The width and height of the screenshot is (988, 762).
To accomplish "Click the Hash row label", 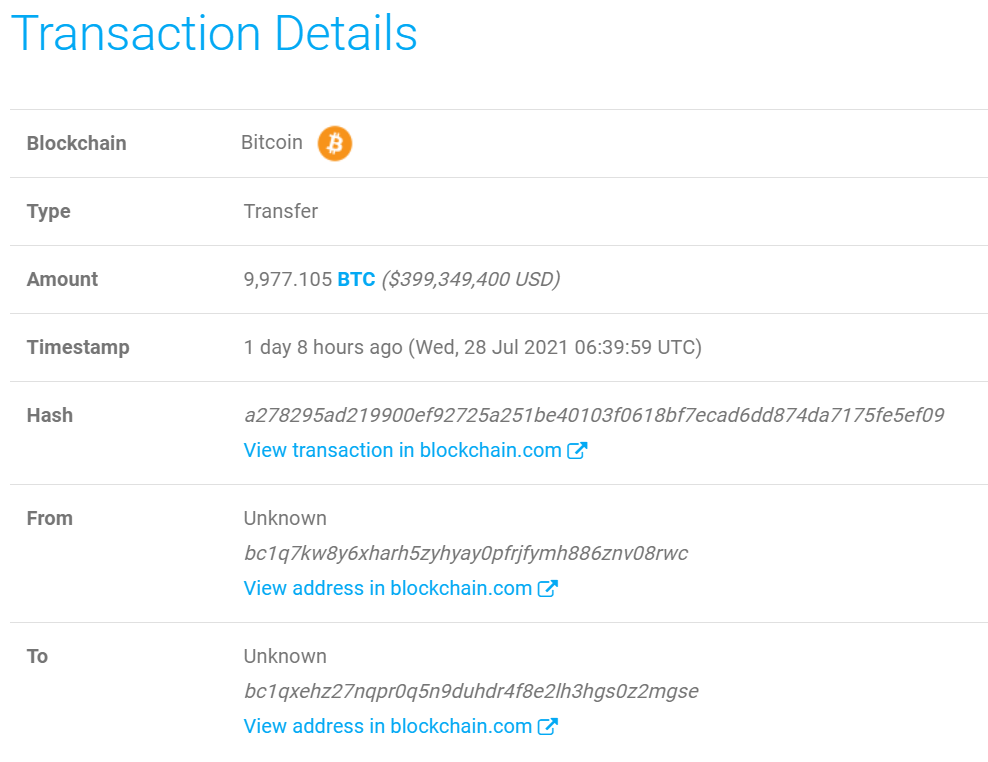I will tap(50, 415).
